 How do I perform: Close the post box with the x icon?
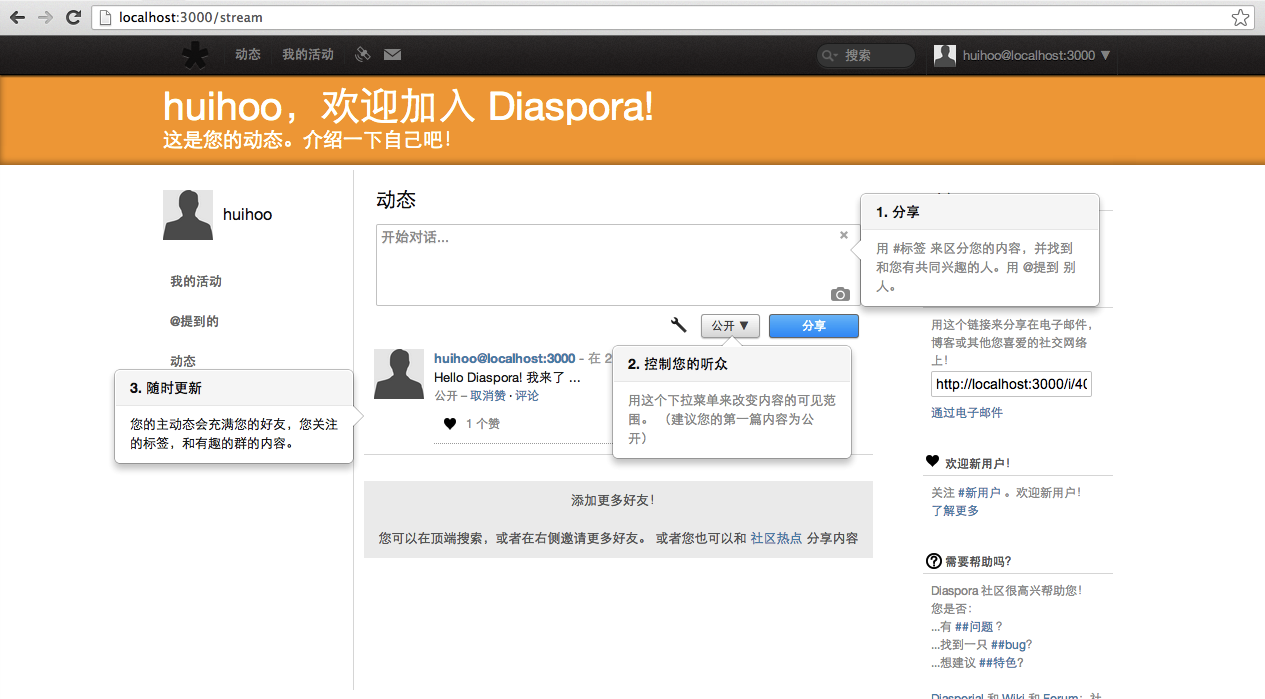pyautogui.click(x=843, y=236)
